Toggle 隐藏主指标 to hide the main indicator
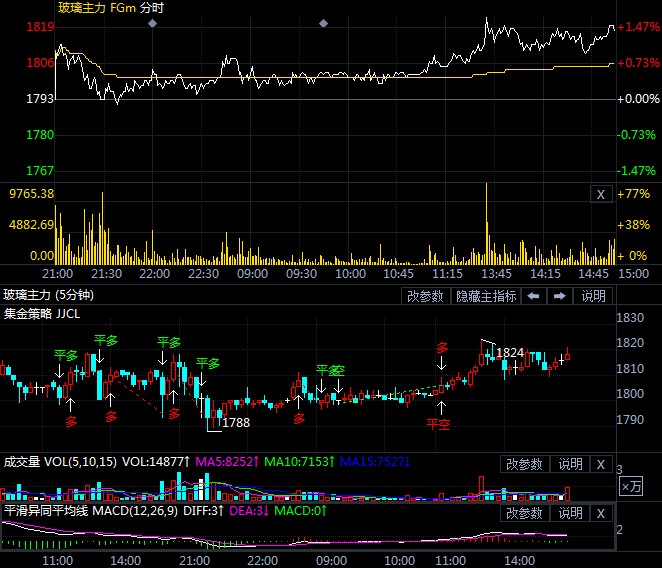Viewport: 662px width, 568px height. coord(487,296)
